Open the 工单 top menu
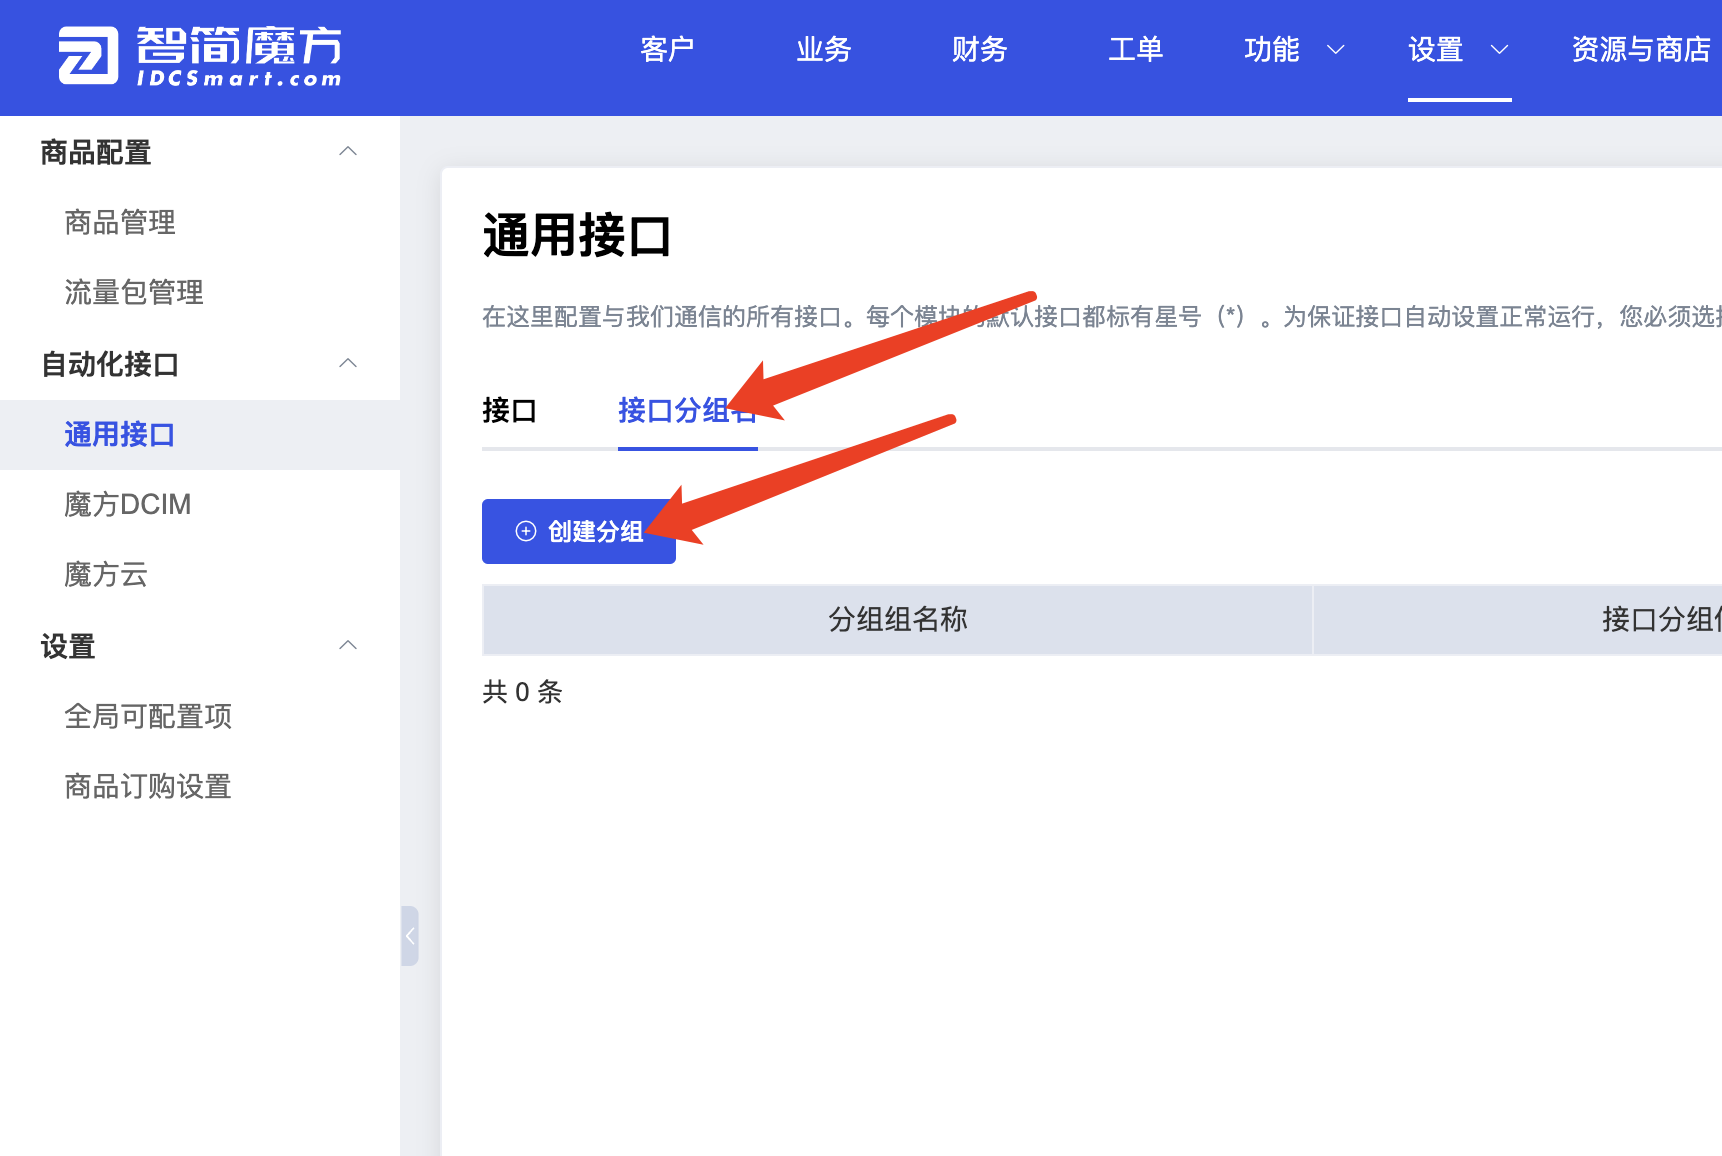1722x1156 pixels. (x=1135, y=49)
